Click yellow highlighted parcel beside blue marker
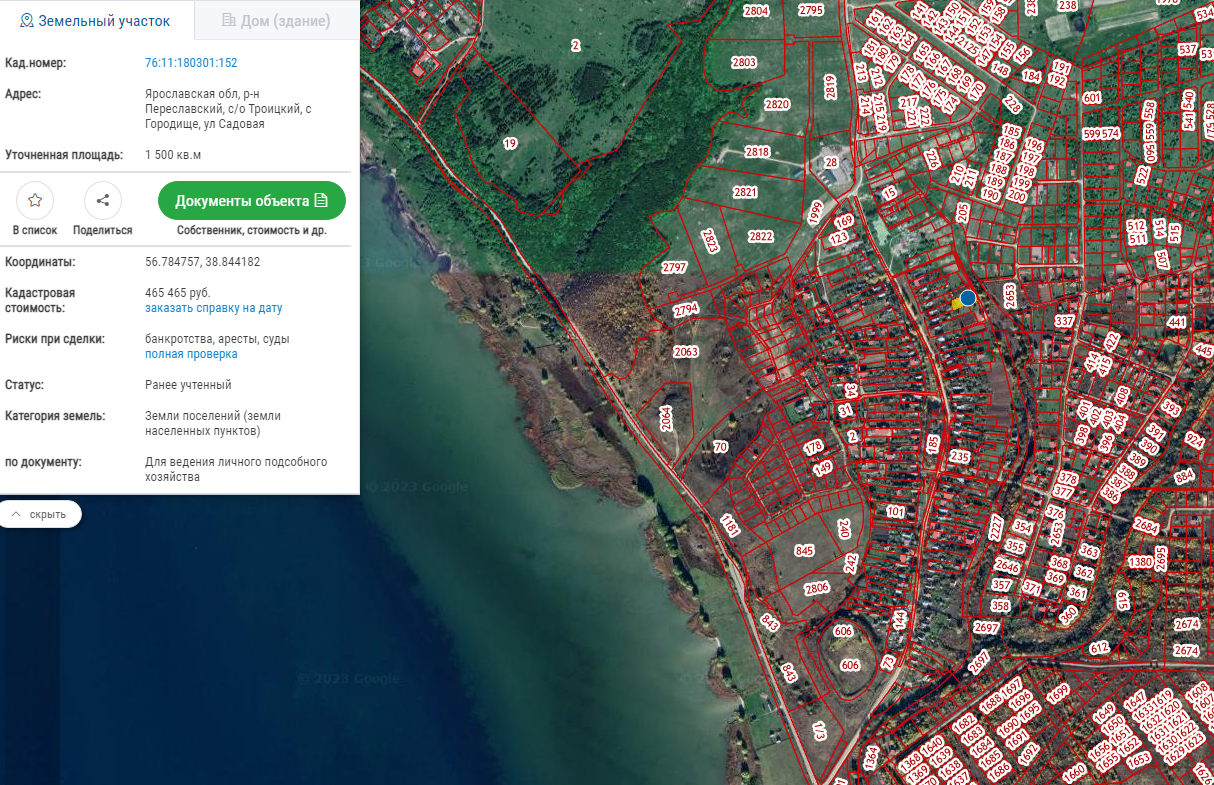Image resolution: width=1214 pixels, height=785 pixels. (x=957, y=303)
